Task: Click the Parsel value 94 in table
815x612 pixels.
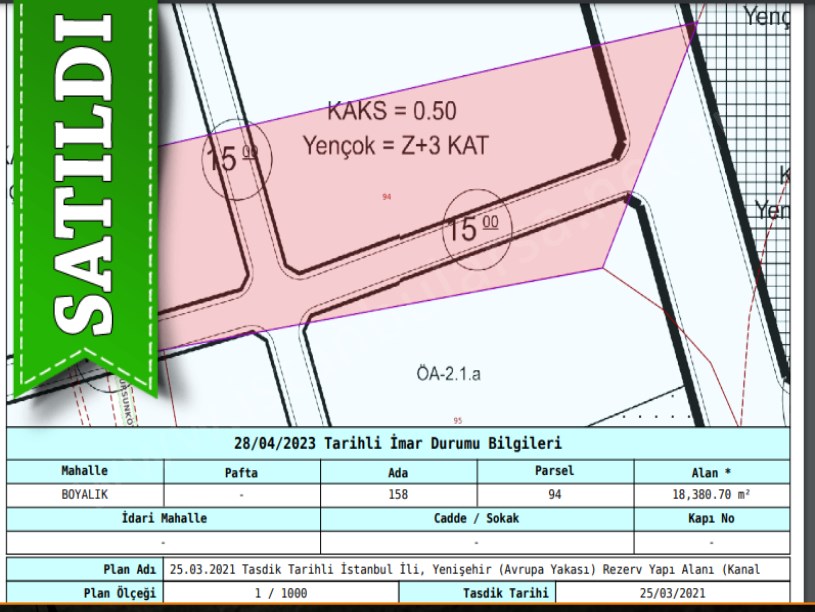Action: pos(555,494)
